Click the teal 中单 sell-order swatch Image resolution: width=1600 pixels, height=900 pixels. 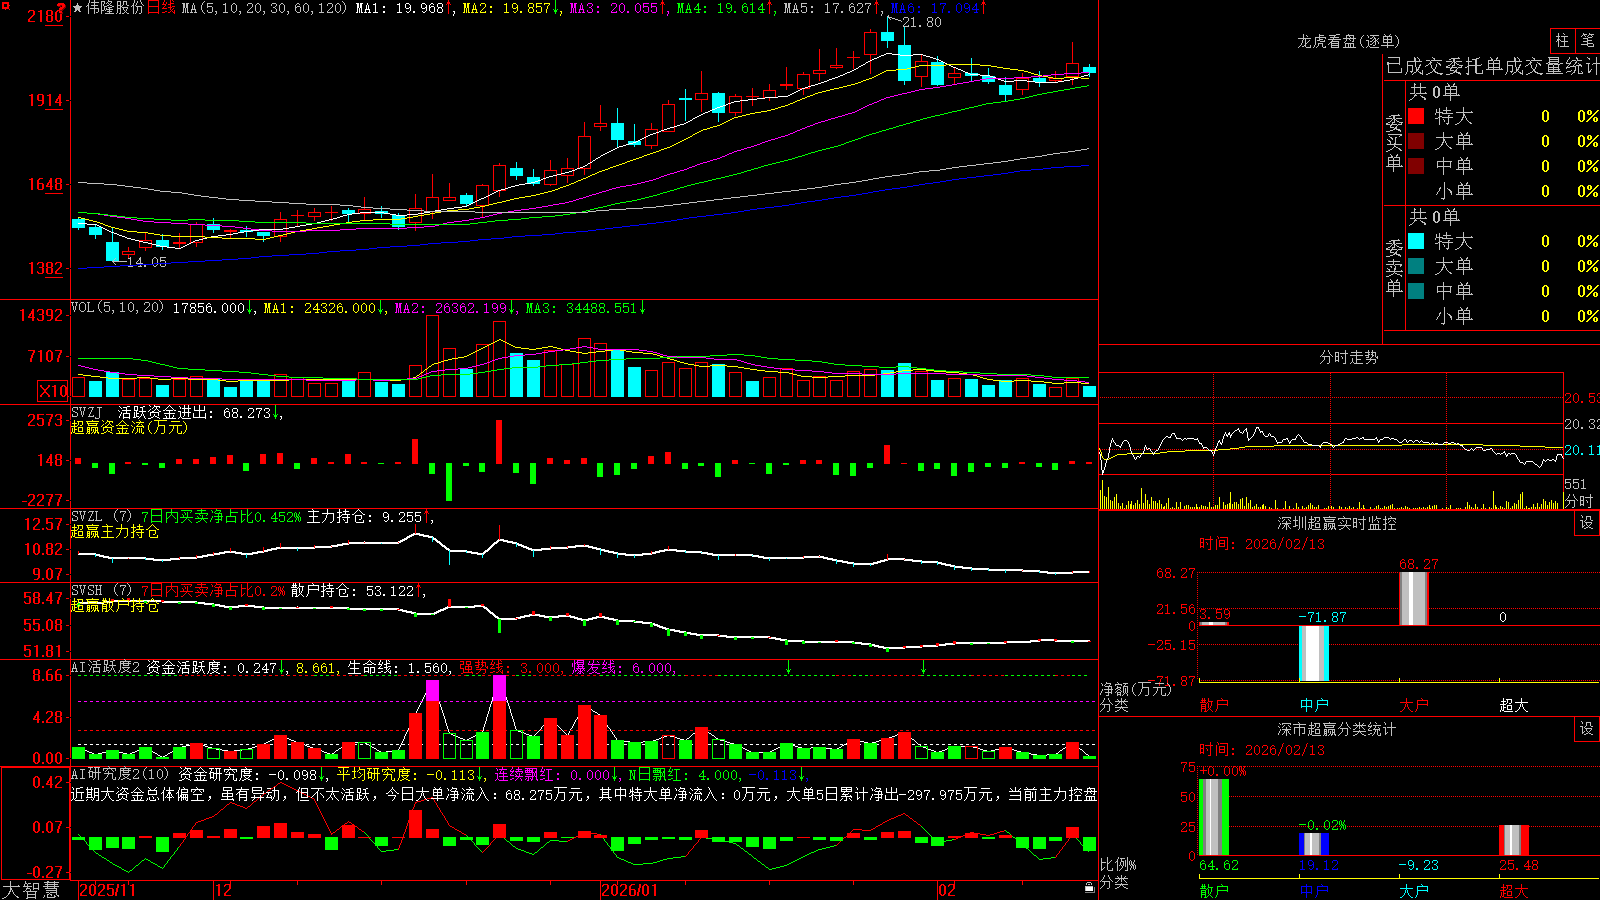1416,291
